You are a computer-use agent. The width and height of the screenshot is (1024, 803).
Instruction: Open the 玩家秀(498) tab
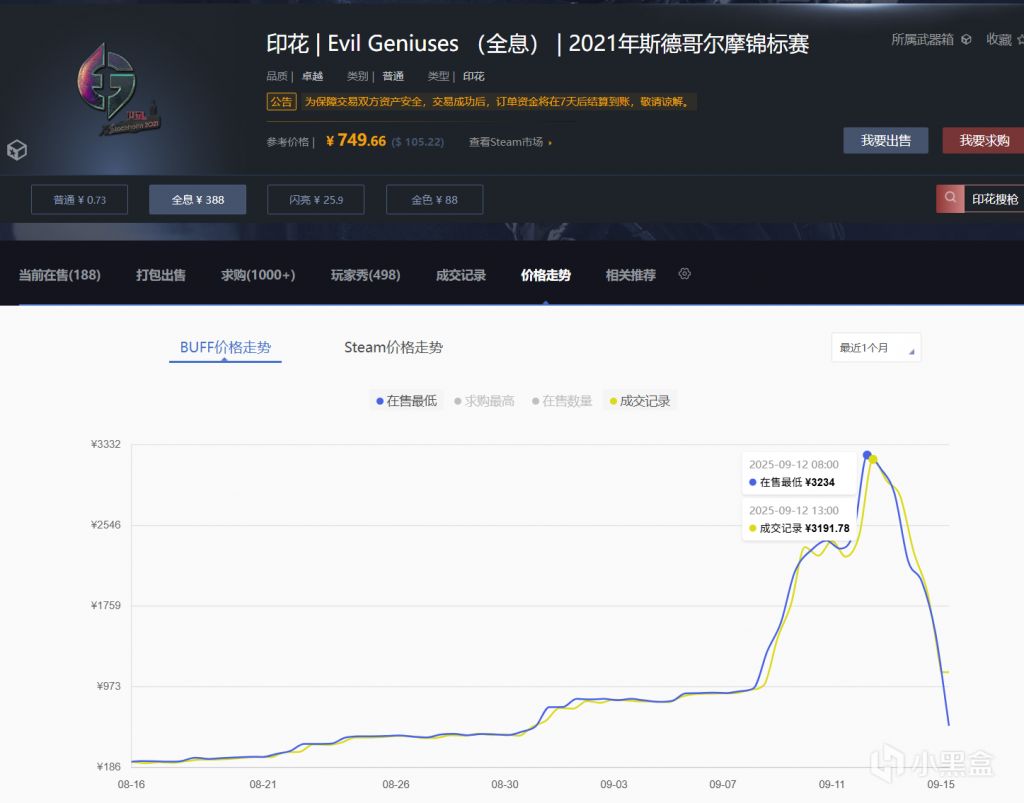click(366, 273)
